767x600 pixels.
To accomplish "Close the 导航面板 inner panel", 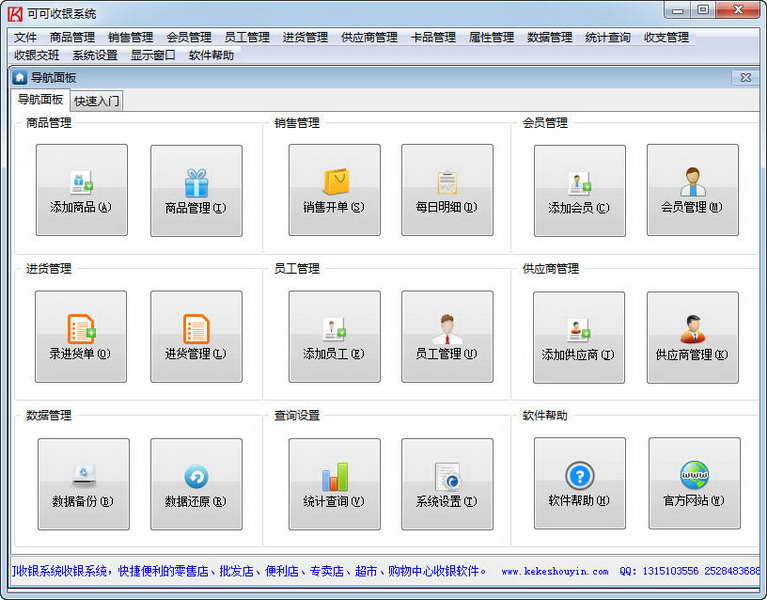I will coord(745,78).
